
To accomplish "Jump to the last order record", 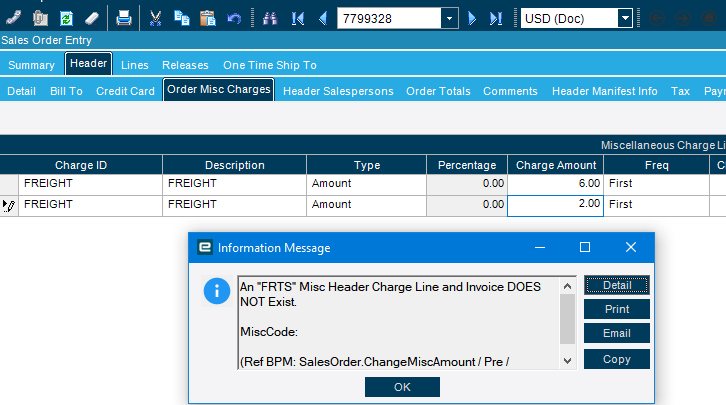I will 496,19.
